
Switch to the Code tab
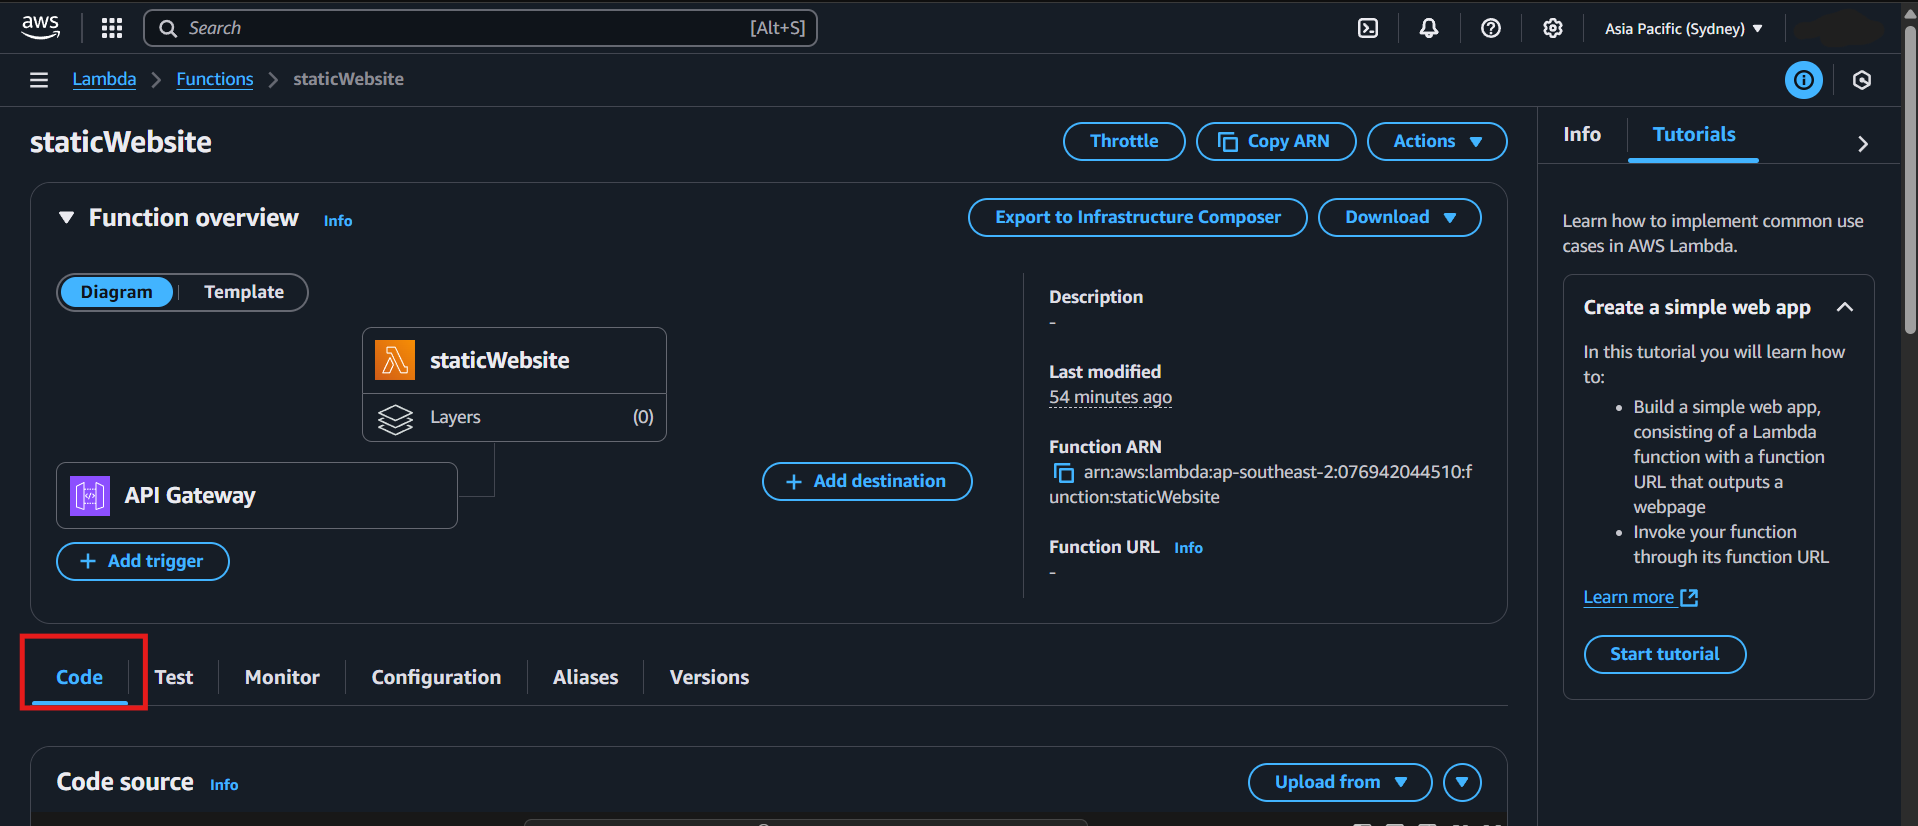[x=80, y=677]
